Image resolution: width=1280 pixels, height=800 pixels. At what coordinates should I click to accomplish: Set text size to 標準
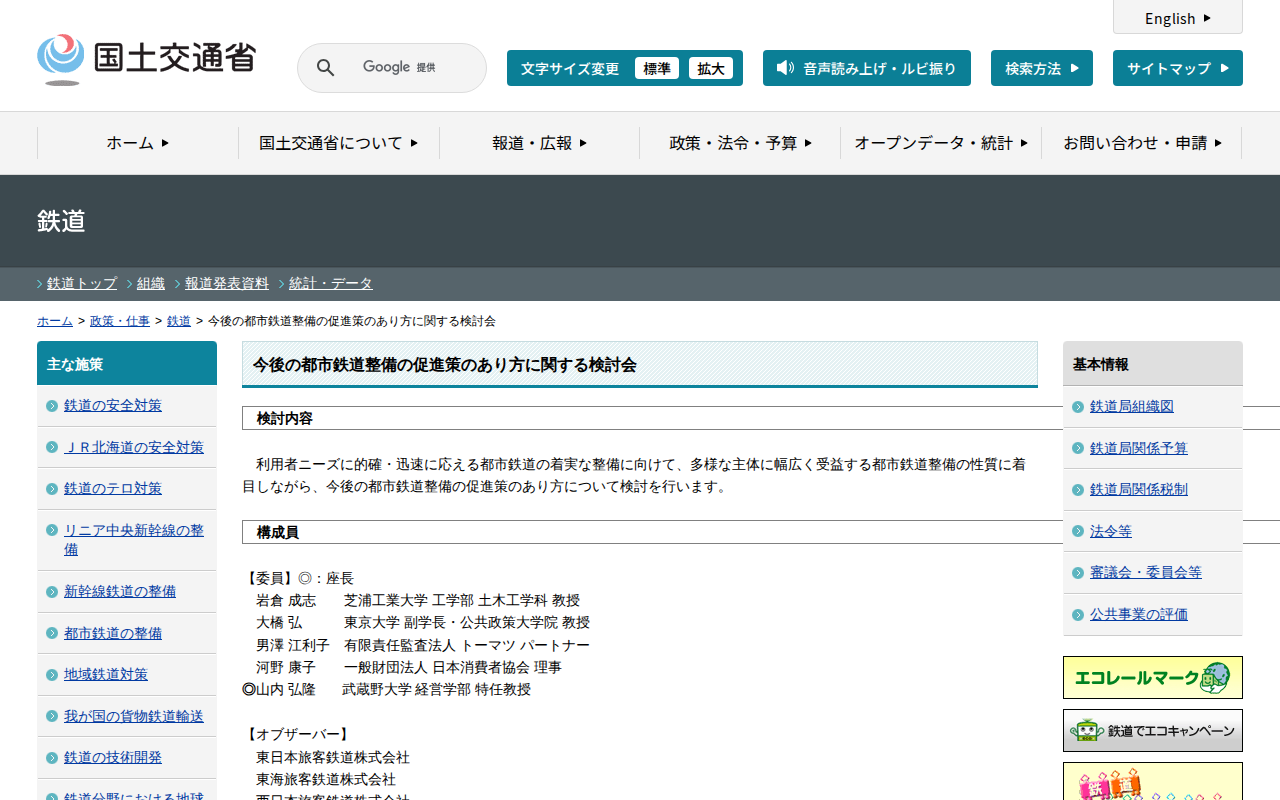(657, 68)
